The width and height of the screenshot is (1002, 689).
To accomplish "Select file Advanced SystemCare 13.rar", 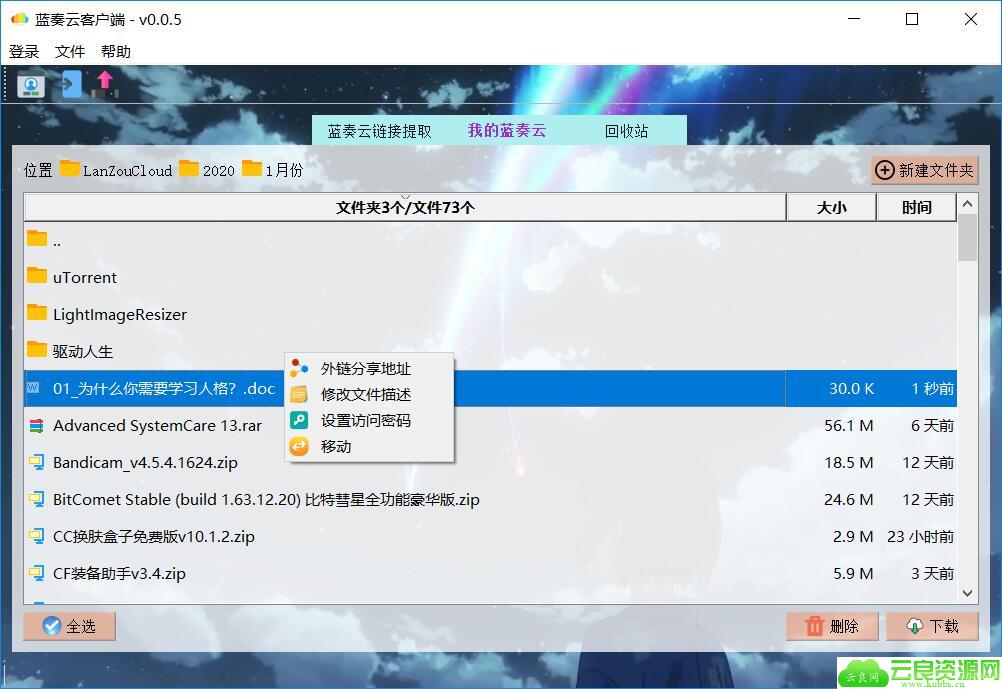I will (x=157, y=426).
